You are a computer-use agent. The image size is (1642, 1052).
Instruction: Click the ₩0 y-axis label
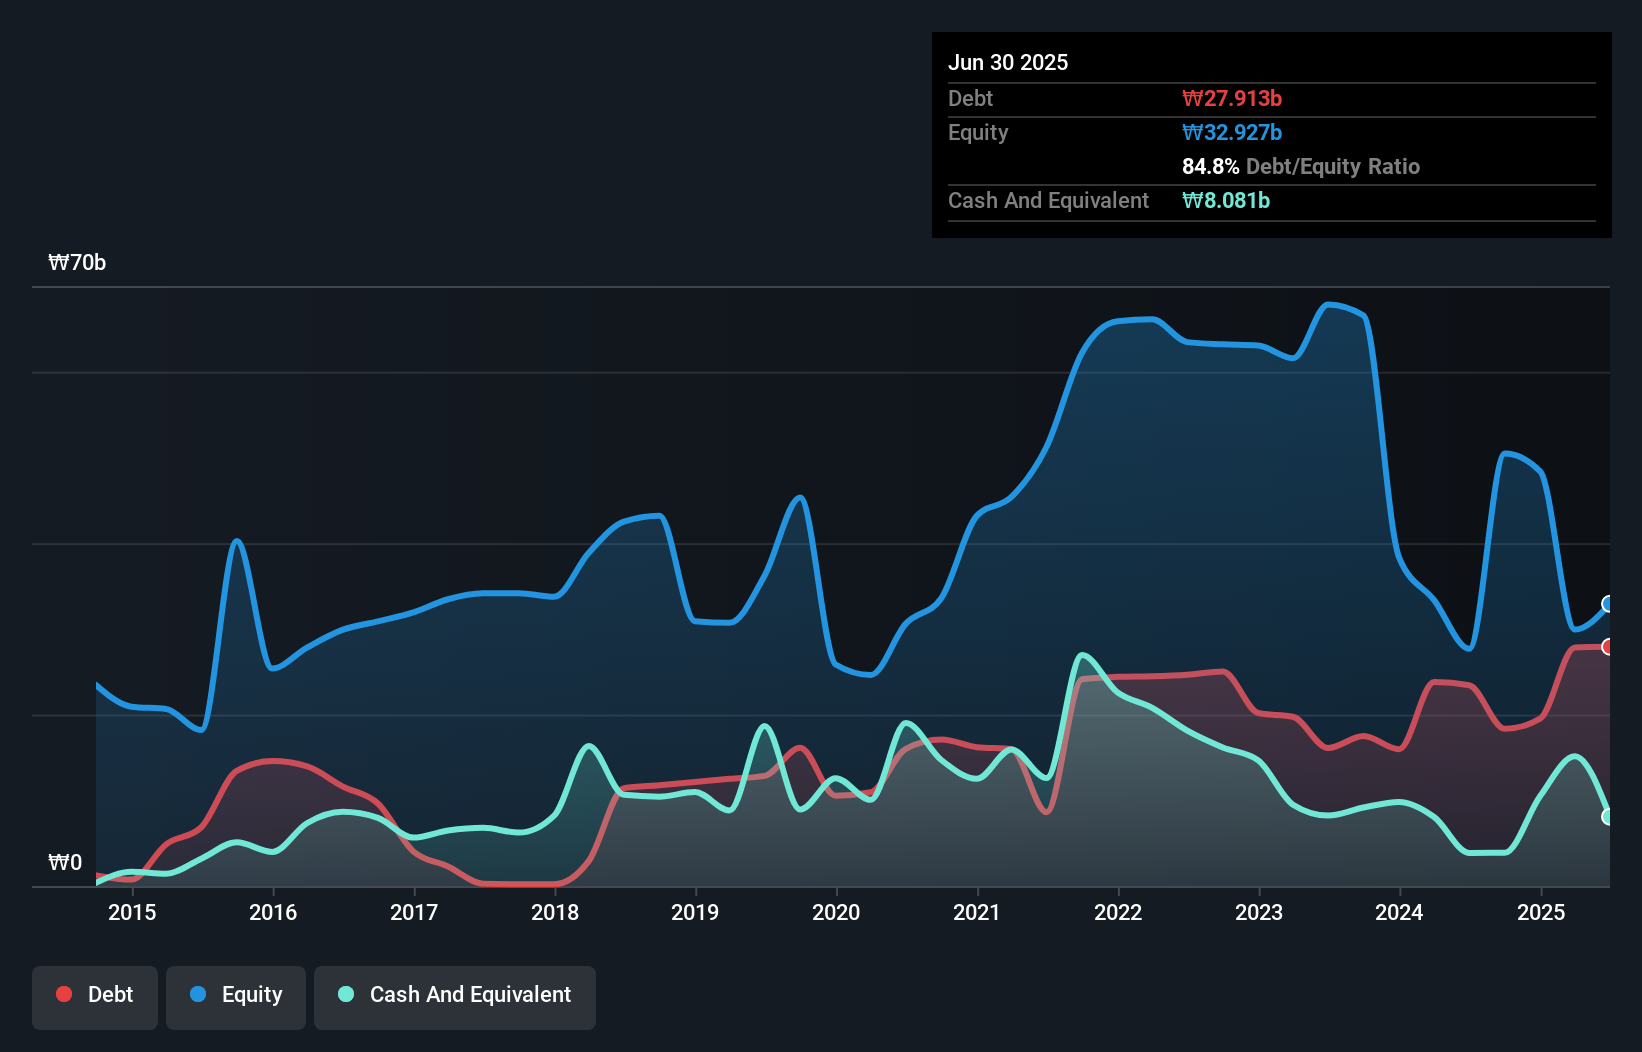[x=65, y=862]
